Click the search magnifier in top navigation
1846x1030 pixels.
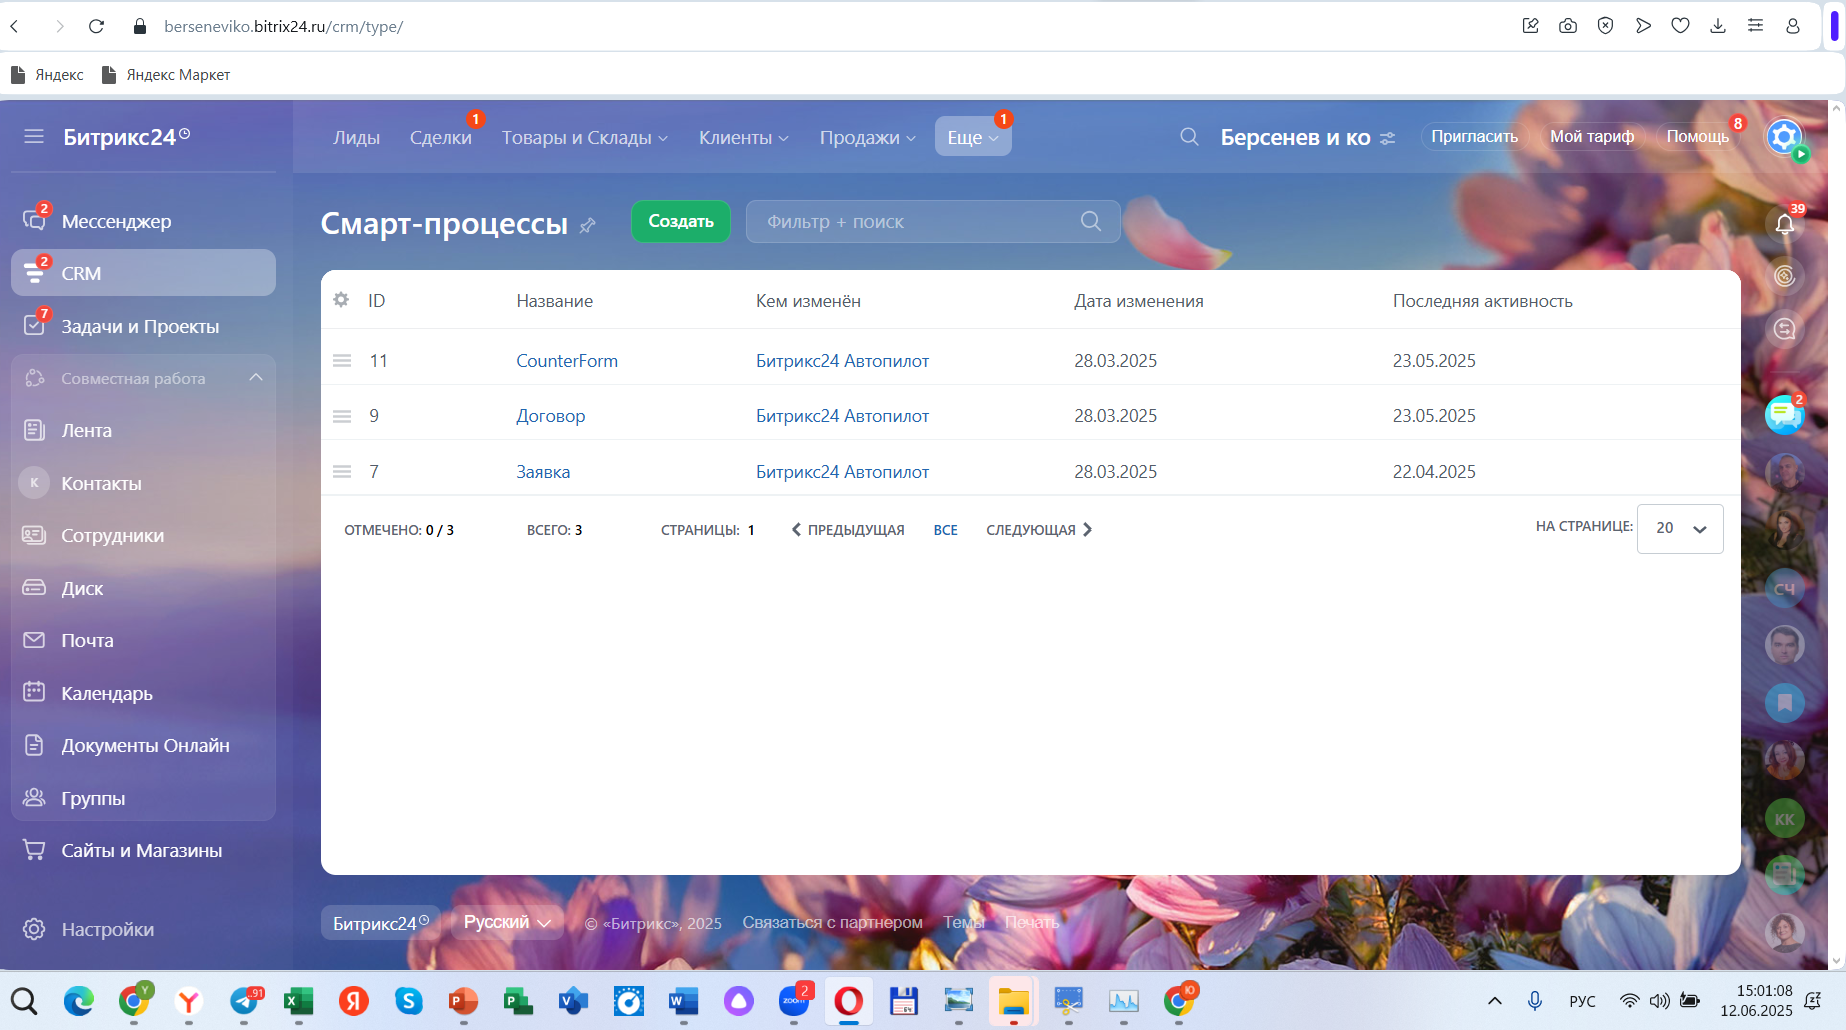pyautogui.click(x=1188, y=137)
